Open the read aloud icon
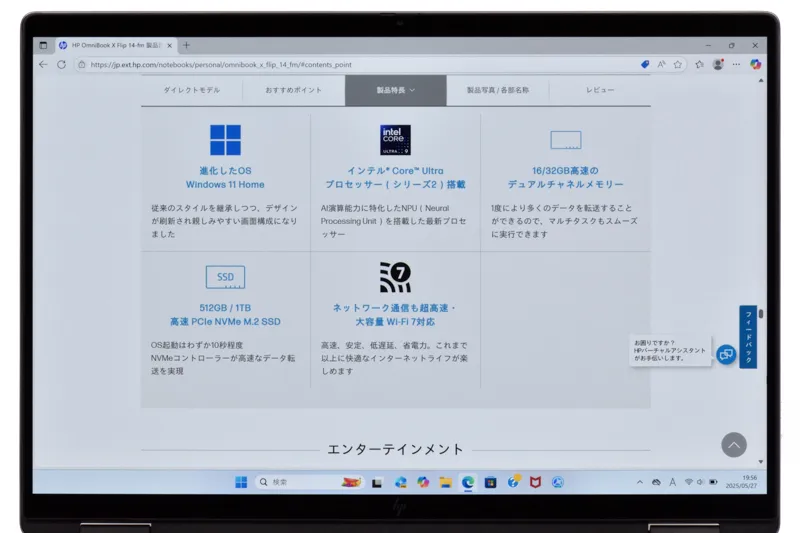Screen dimensions: 800x533 point(661,64)
